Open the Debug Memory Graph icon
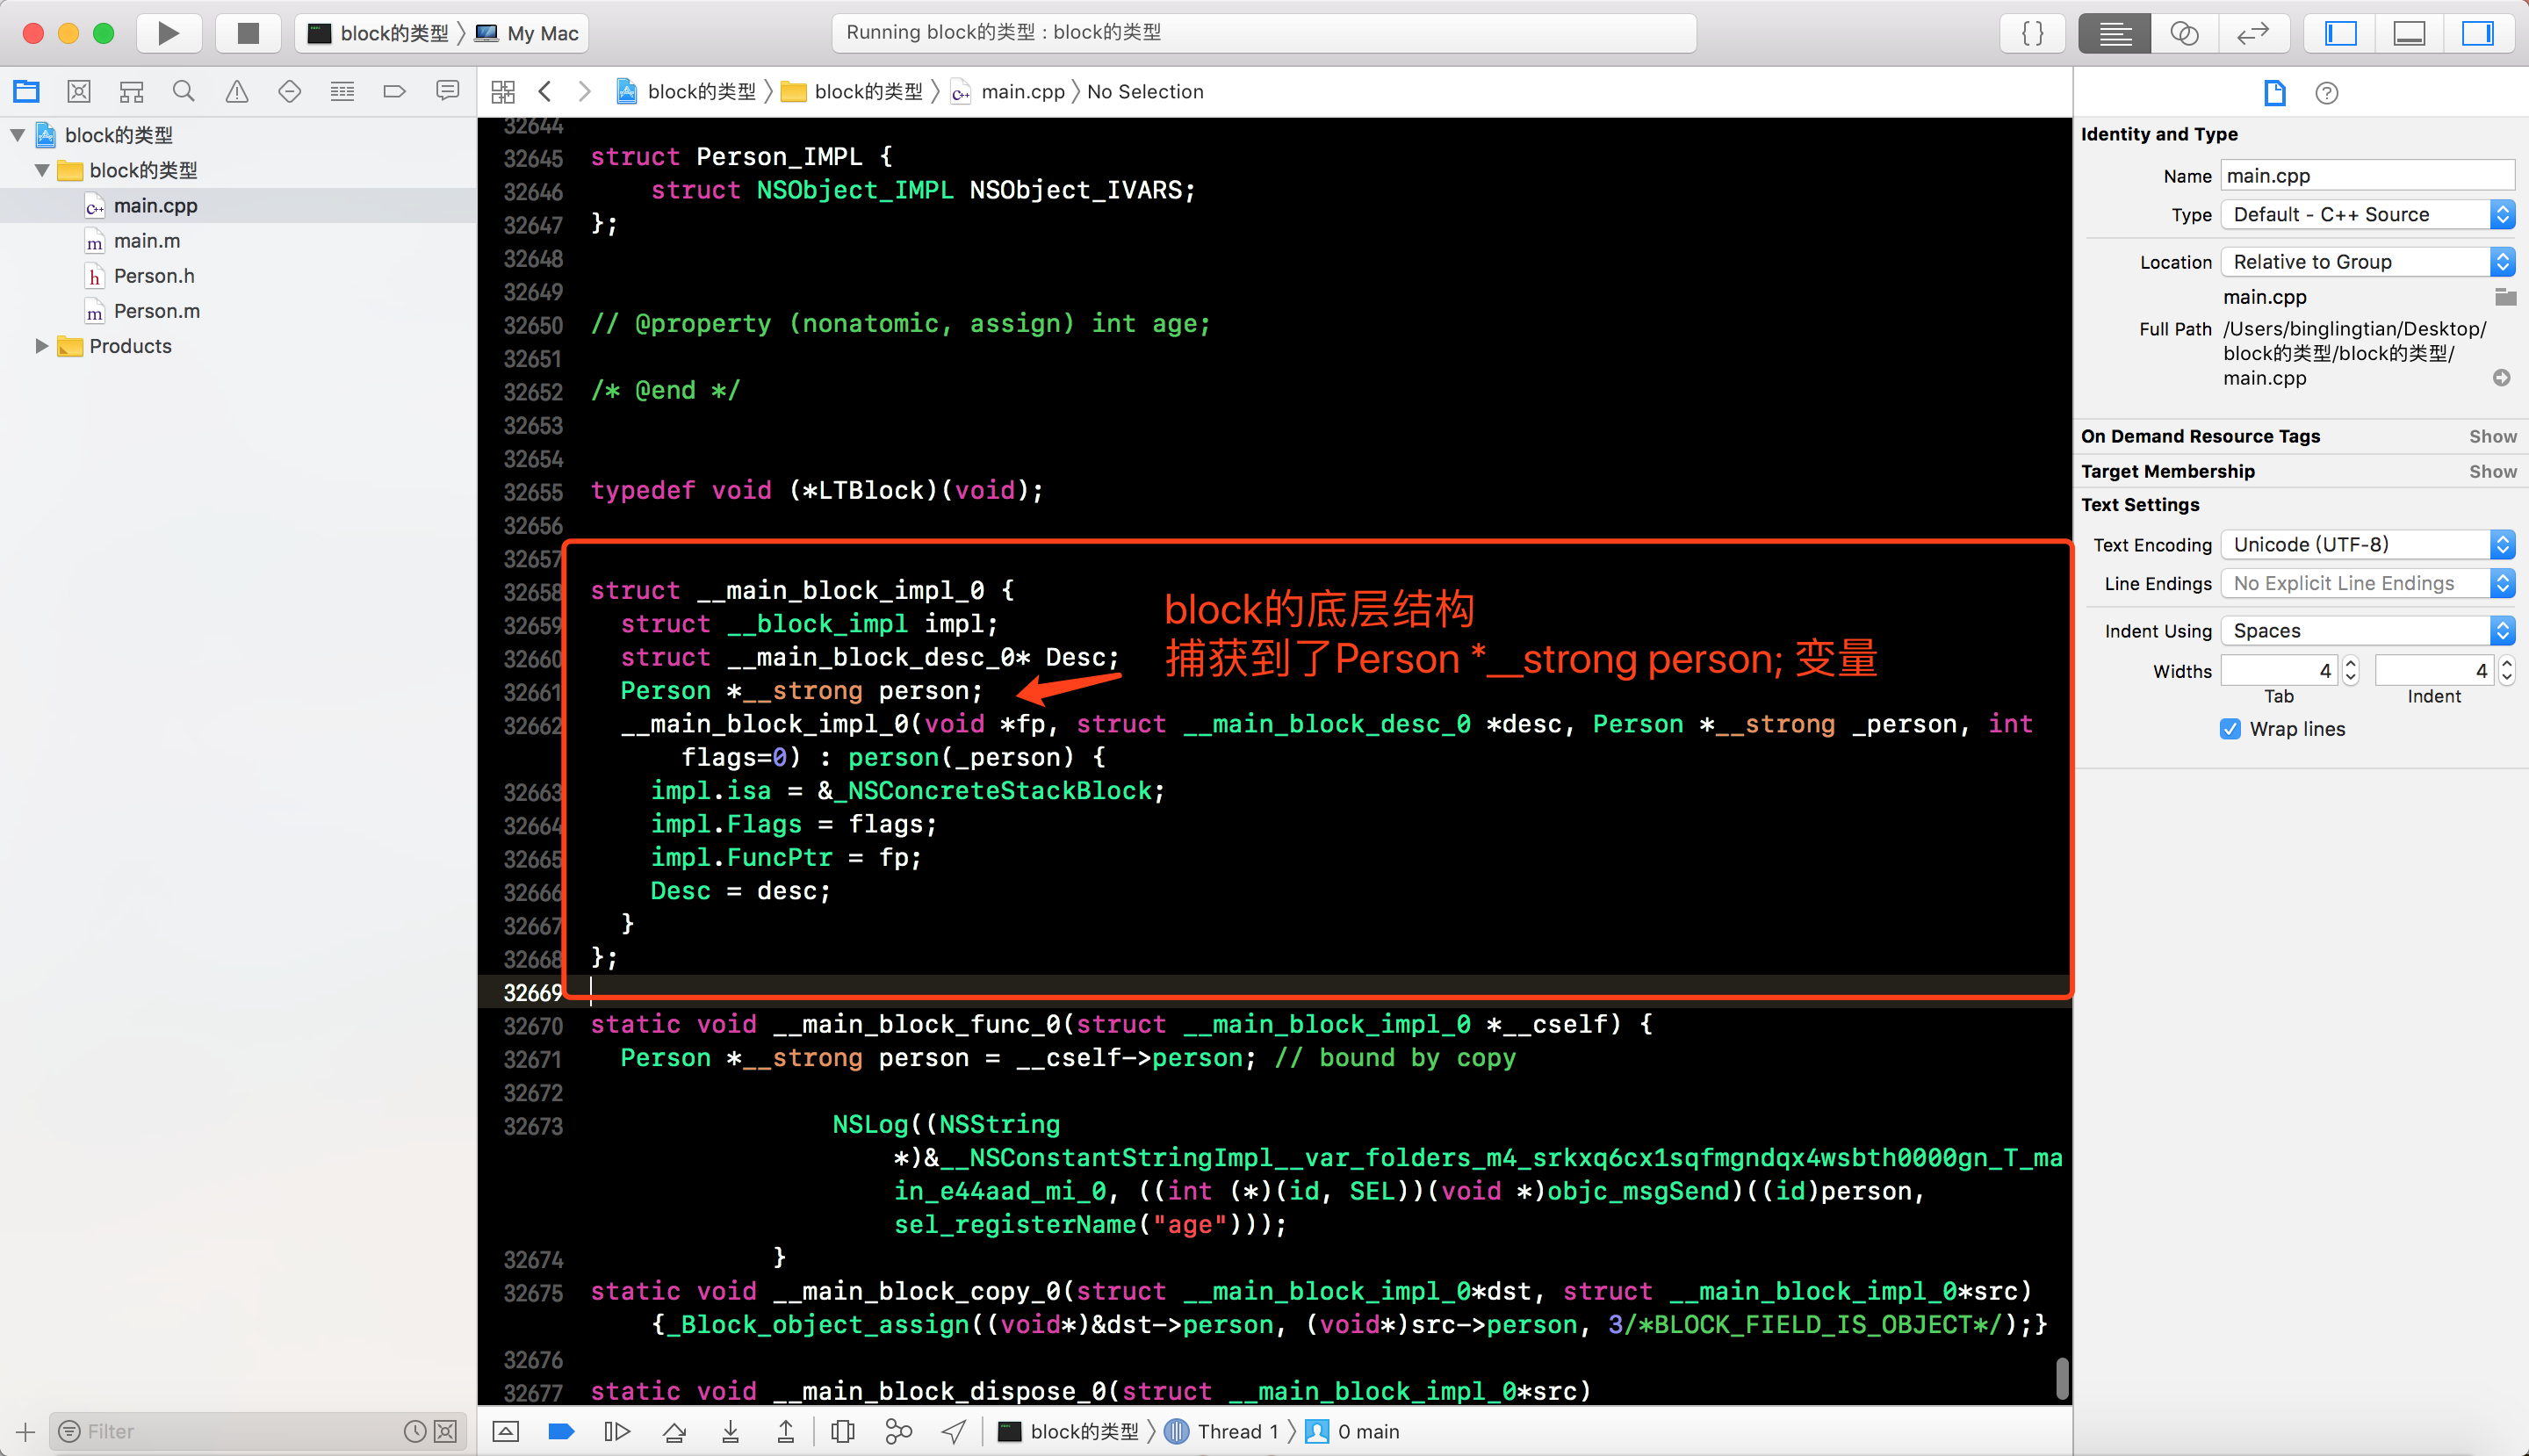Viewport: 2529px width, 1456px height. tap(898, 1432)
